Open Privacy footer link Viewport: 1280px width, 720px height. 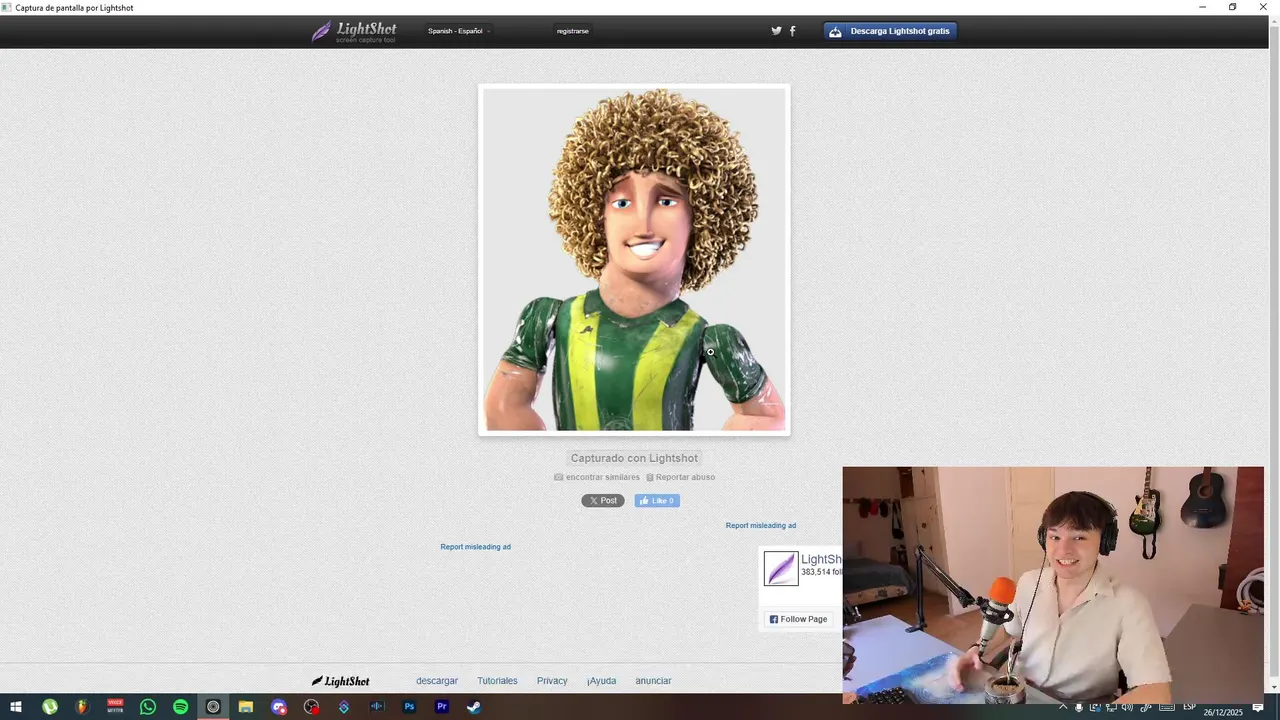click(552, 681)
